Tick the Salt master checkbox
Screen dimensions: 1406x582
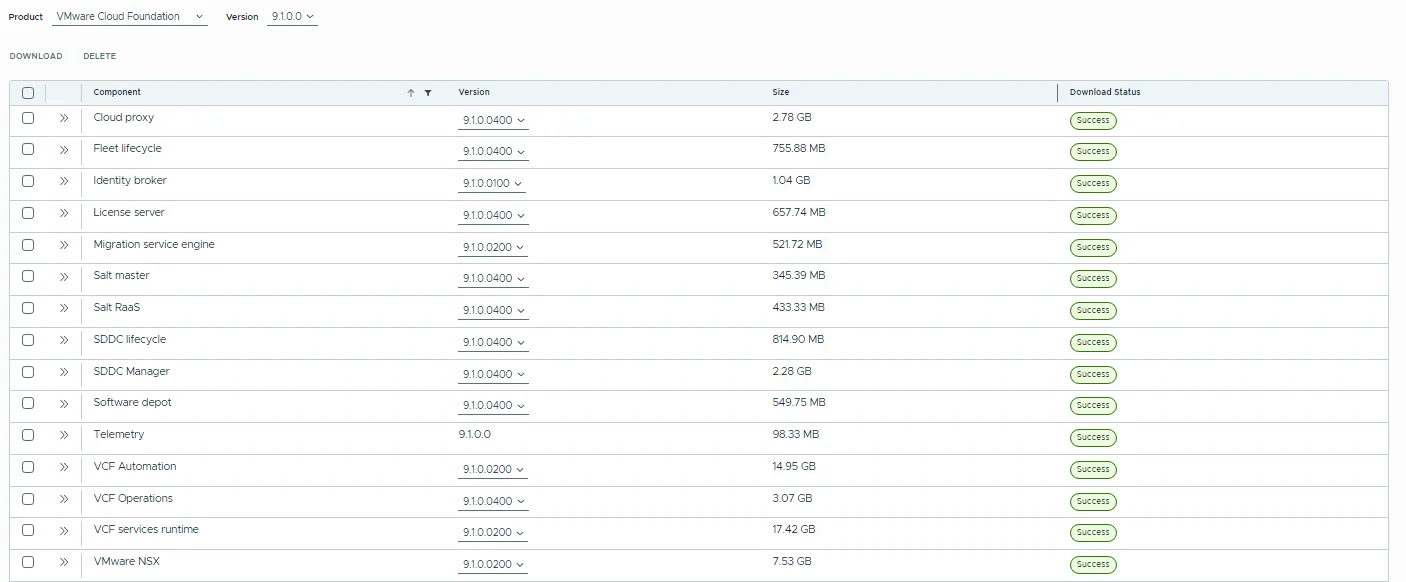(28, 276)
